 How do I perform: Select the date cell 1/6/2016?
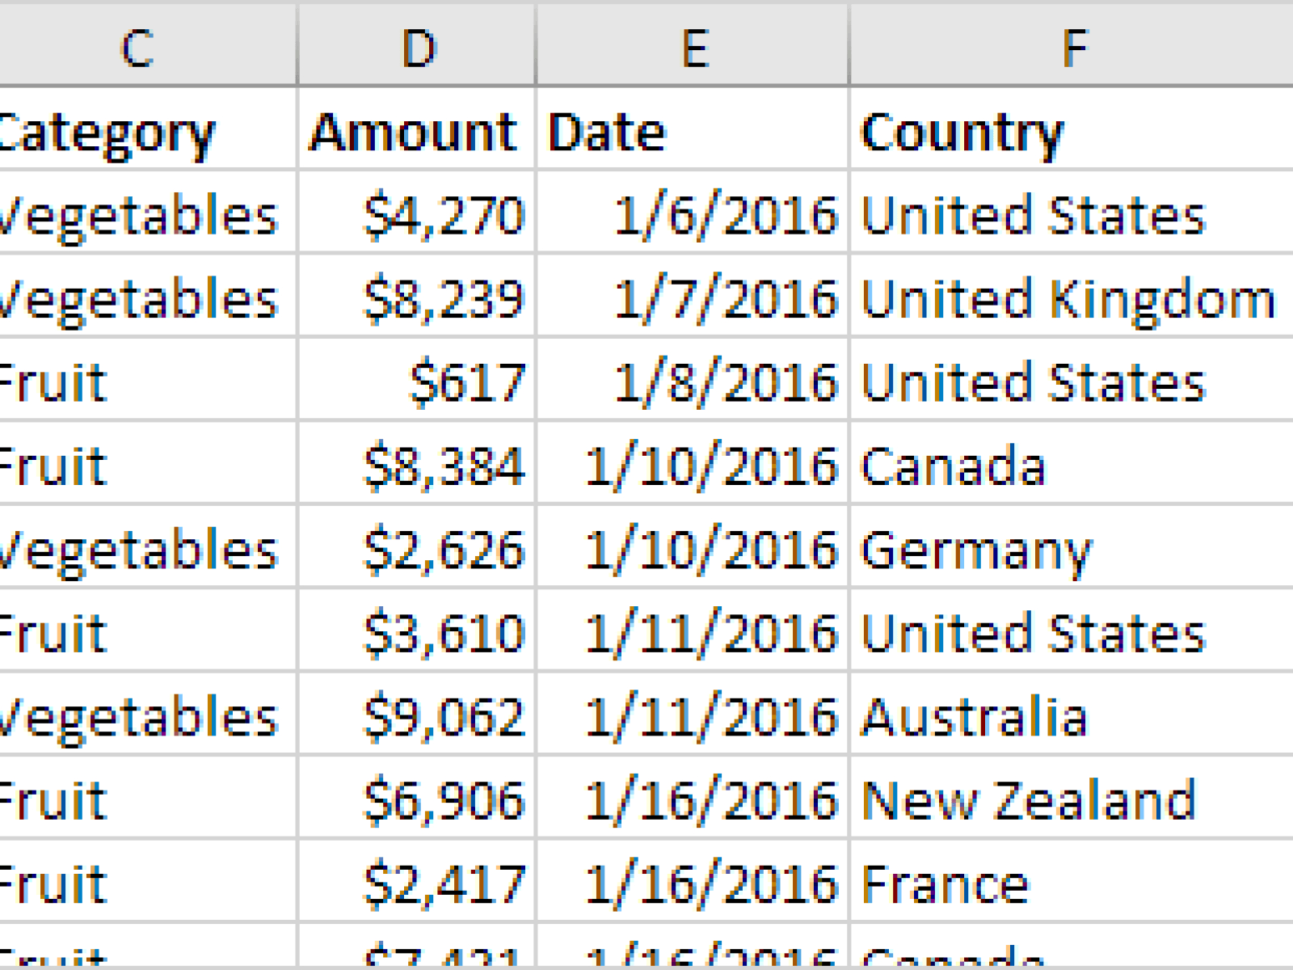pos(725,215)
